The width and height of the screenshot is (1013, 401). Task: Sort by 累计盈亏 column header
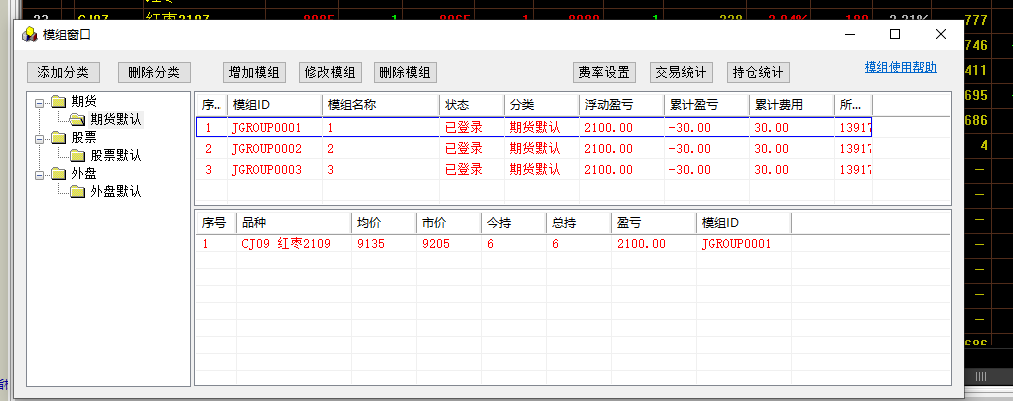pyautogui.click(x=707, y=105)
